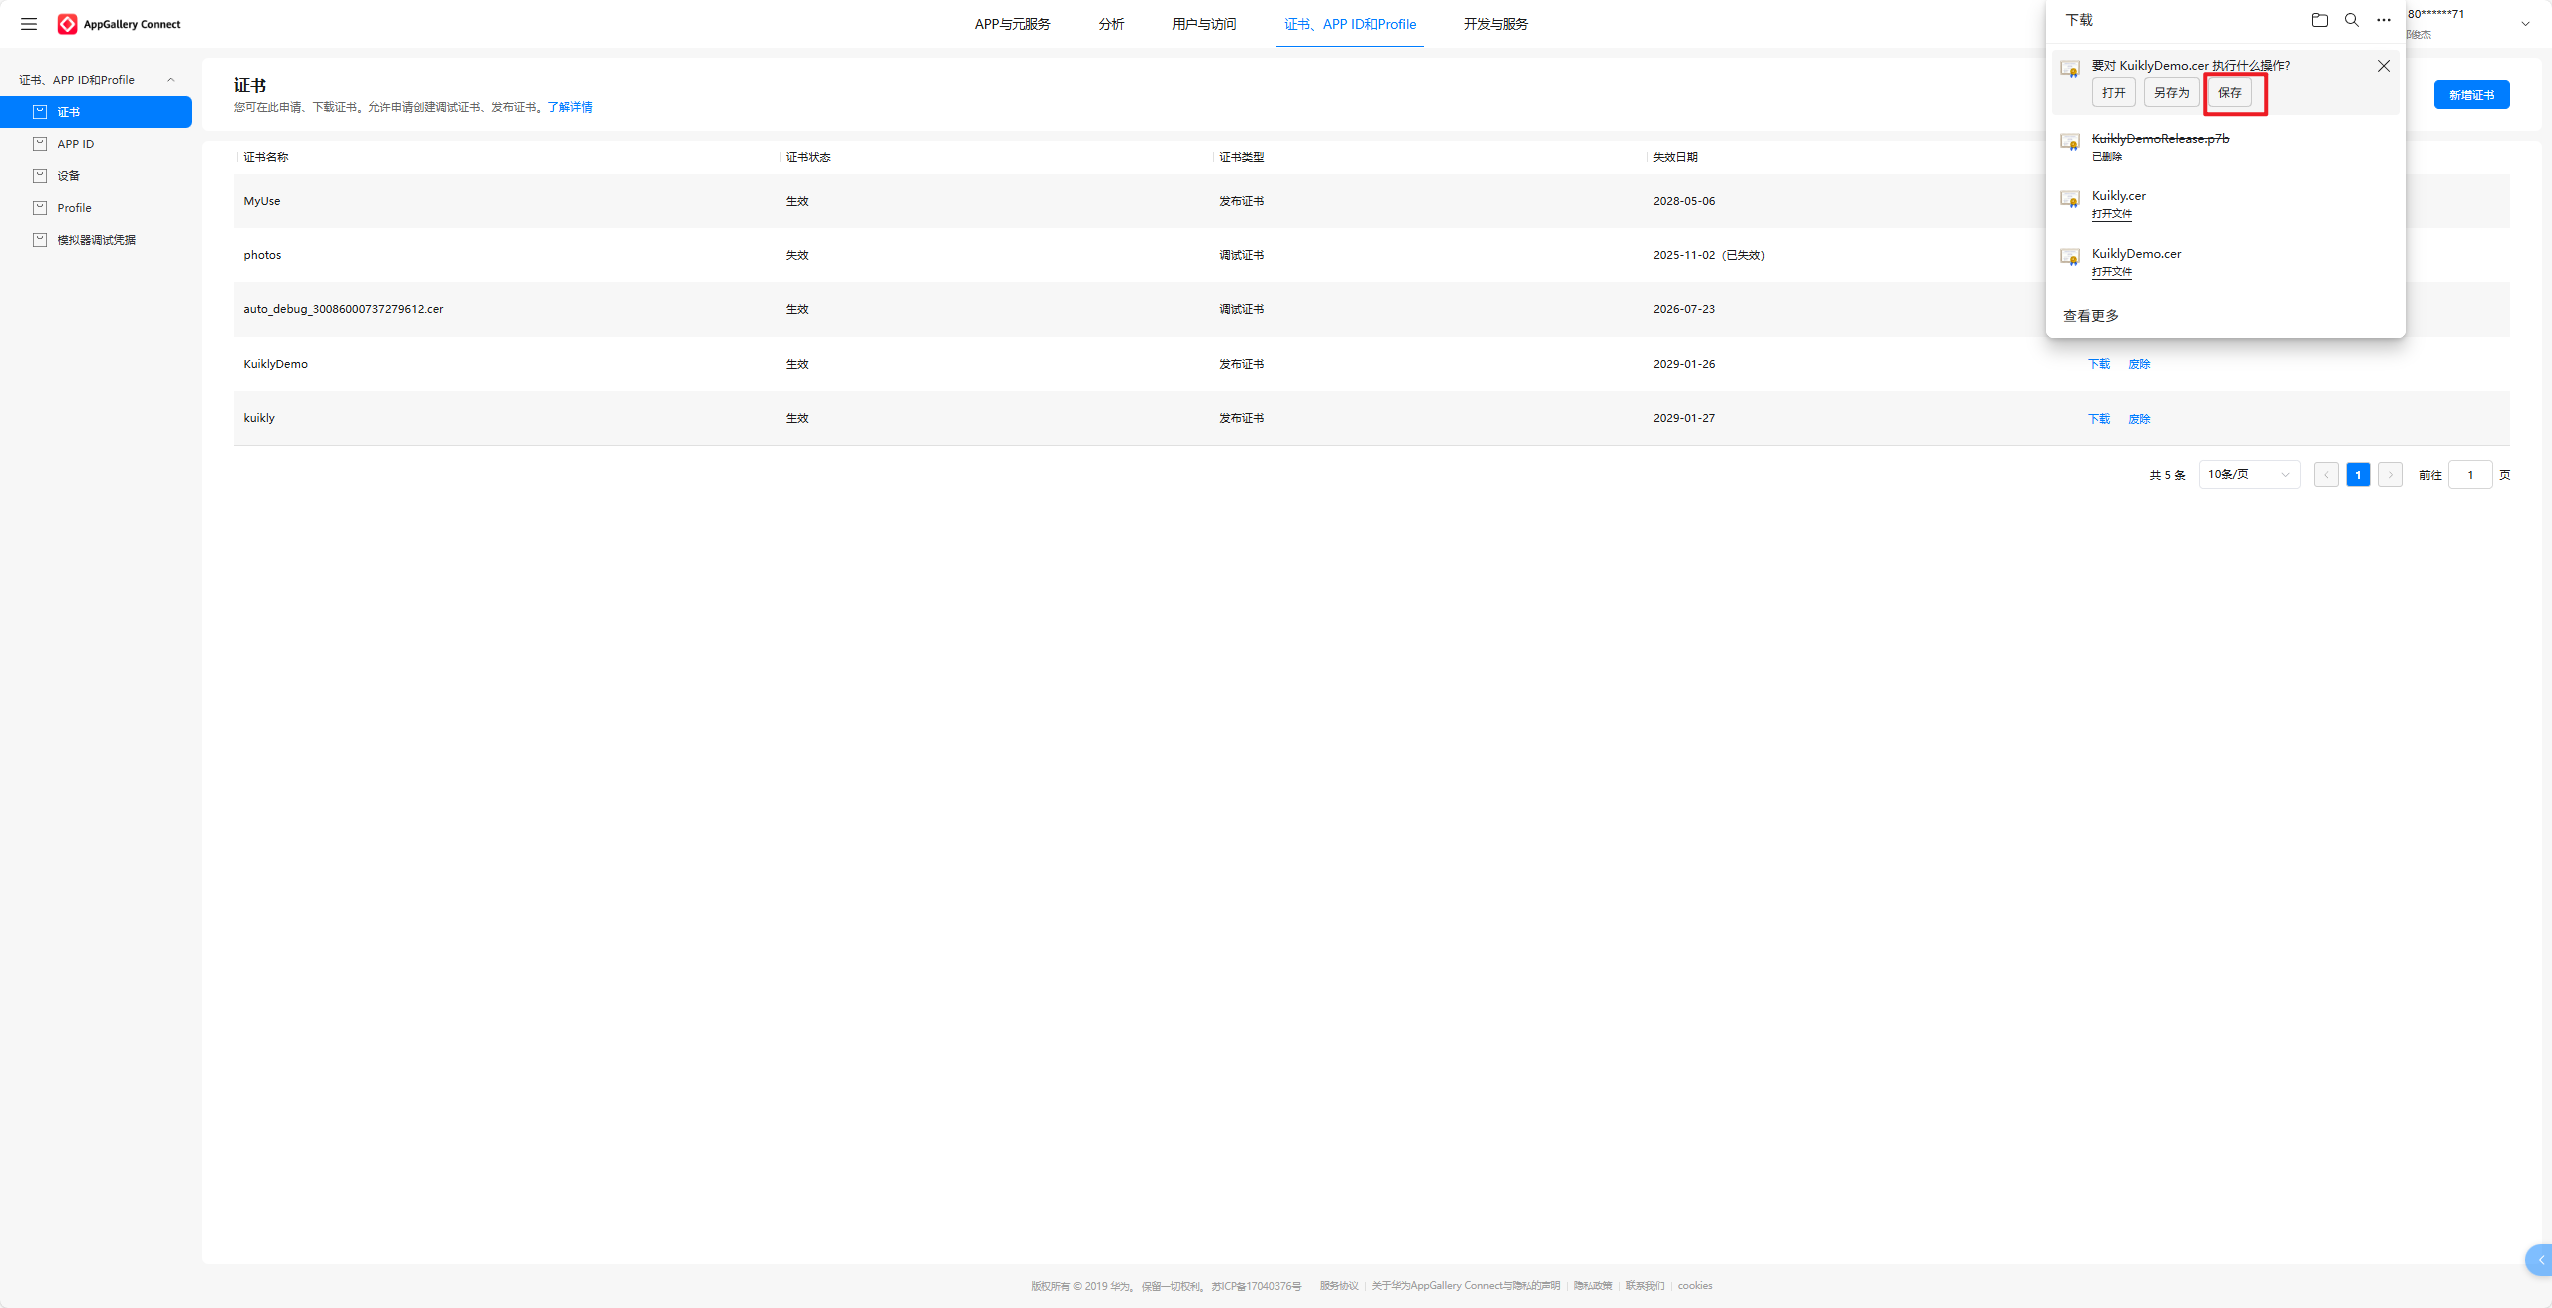
Task: Click the AppGallery Connect logo
Action: point(119,24)
